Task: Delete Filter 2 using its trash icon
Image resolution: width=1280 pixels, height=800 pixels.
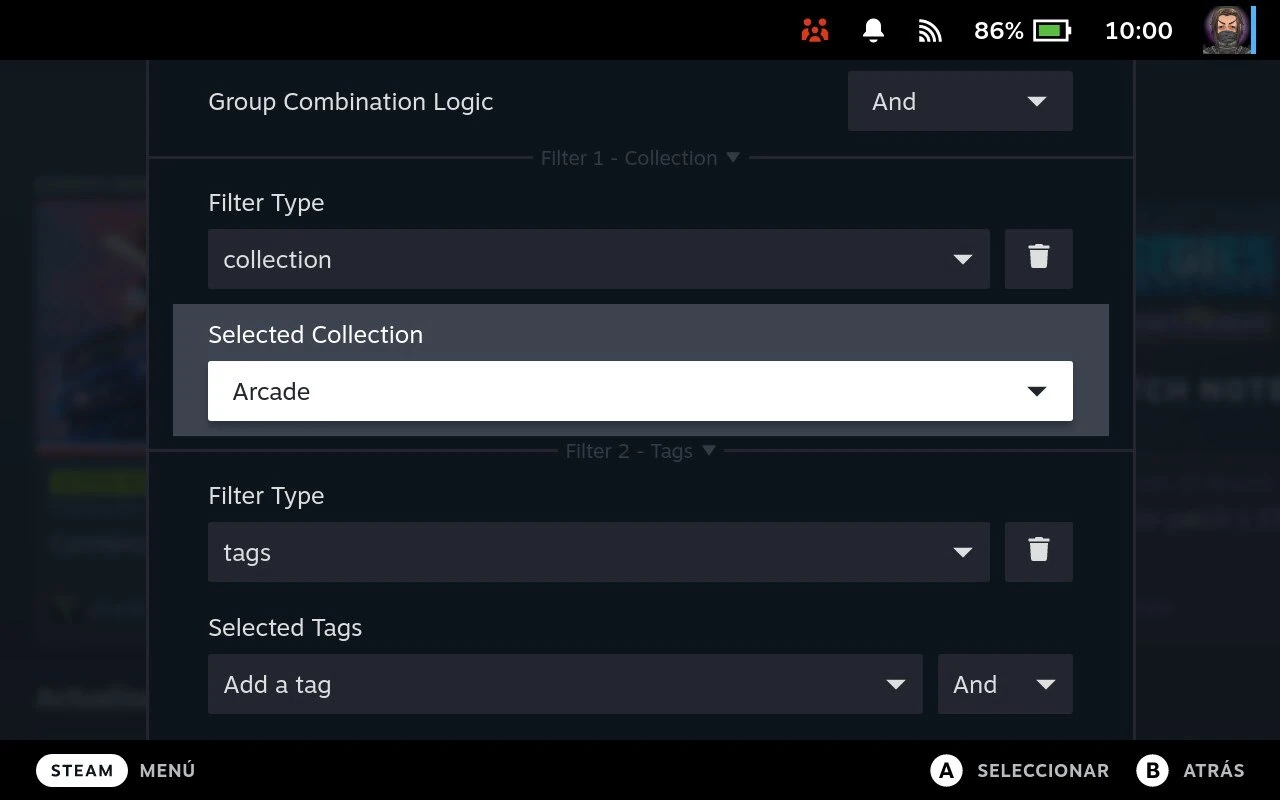Action: (1038, 551)
